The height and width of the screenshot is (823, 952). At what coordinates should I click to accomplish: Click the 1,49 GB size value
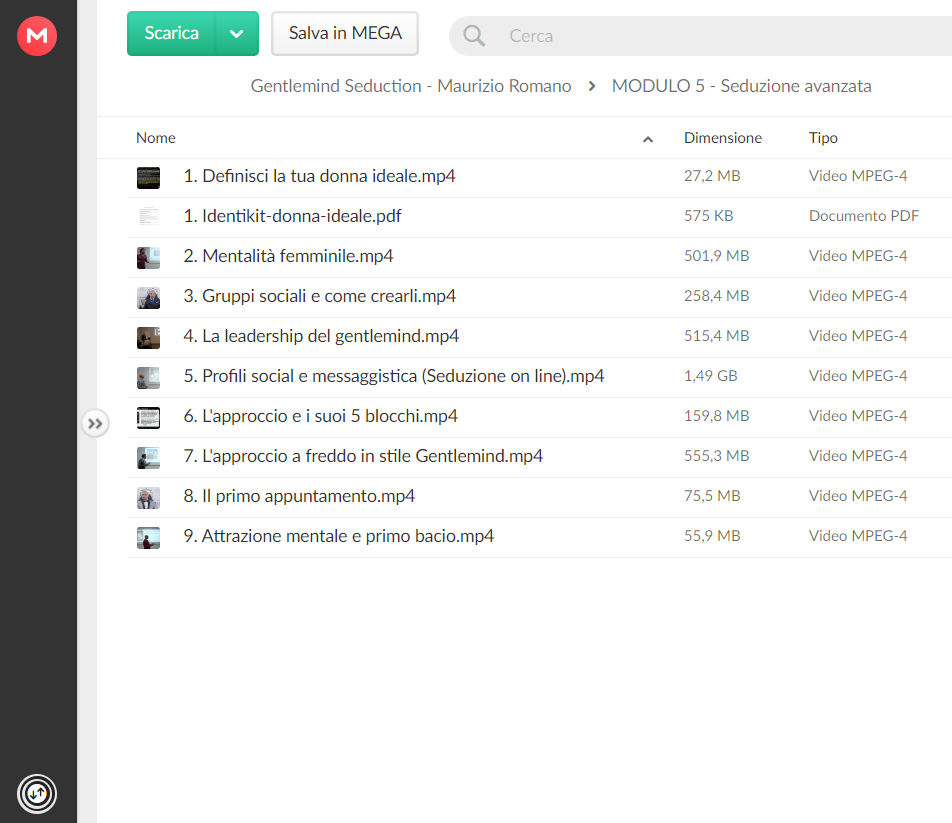(x=710, y=376)
